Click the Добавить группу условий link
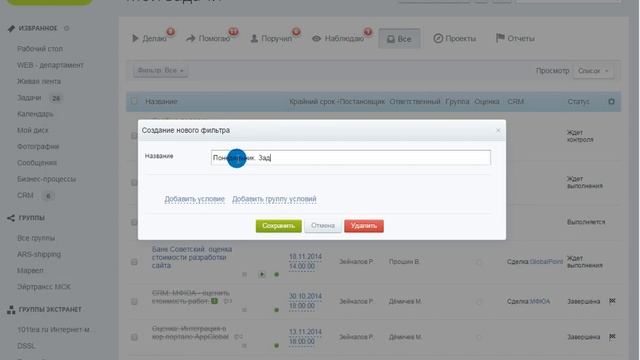The width and height of the screenshot is (640, 360). click(x=274, y=199)
